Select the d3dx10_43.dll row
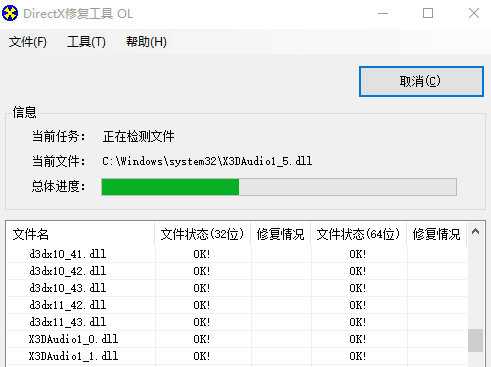 [x=237, y=288]
